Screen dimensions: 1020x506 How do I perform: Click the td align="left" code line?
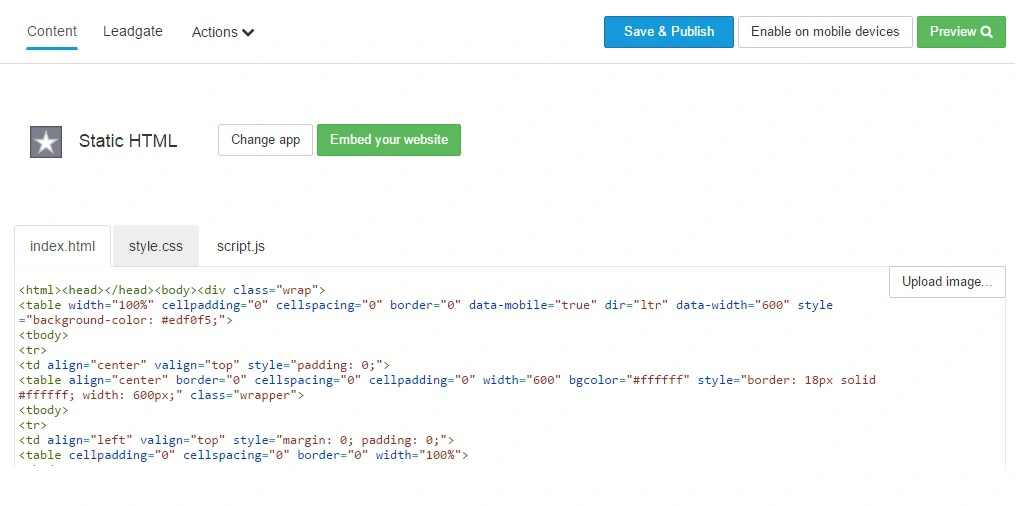pyautogui.click(x=236, y=440)
